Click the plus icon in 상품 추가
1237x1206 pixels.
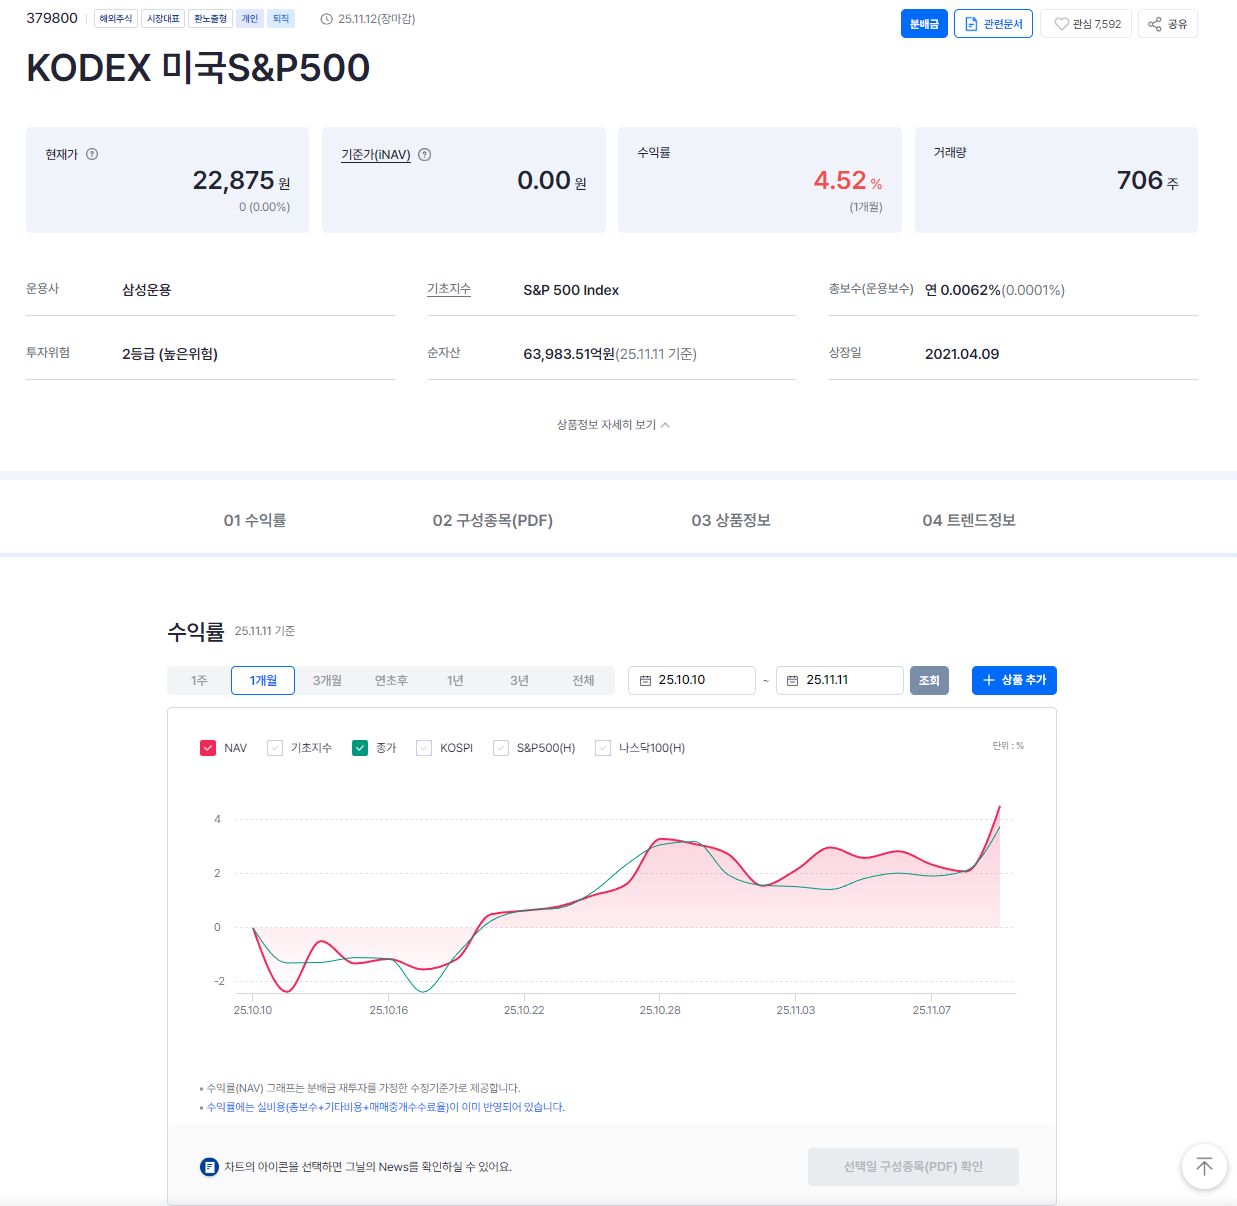[x=989, y=680]
